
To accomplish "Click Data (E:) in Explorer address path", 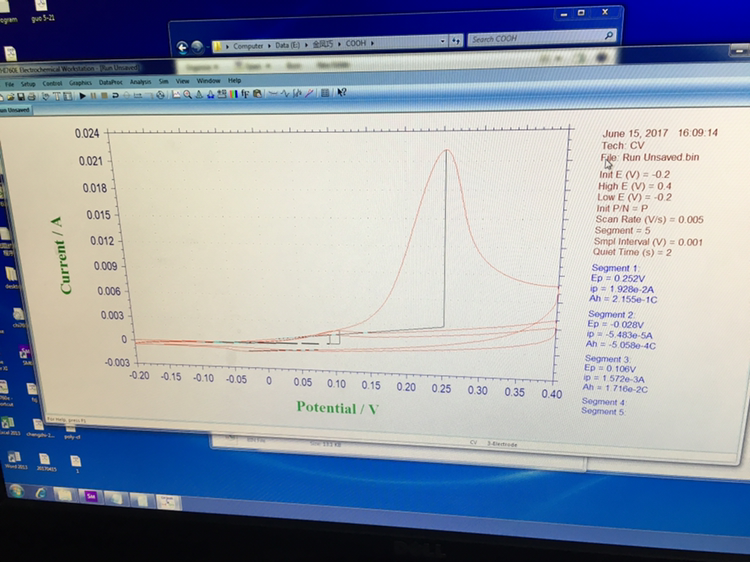I will point(287,45).
